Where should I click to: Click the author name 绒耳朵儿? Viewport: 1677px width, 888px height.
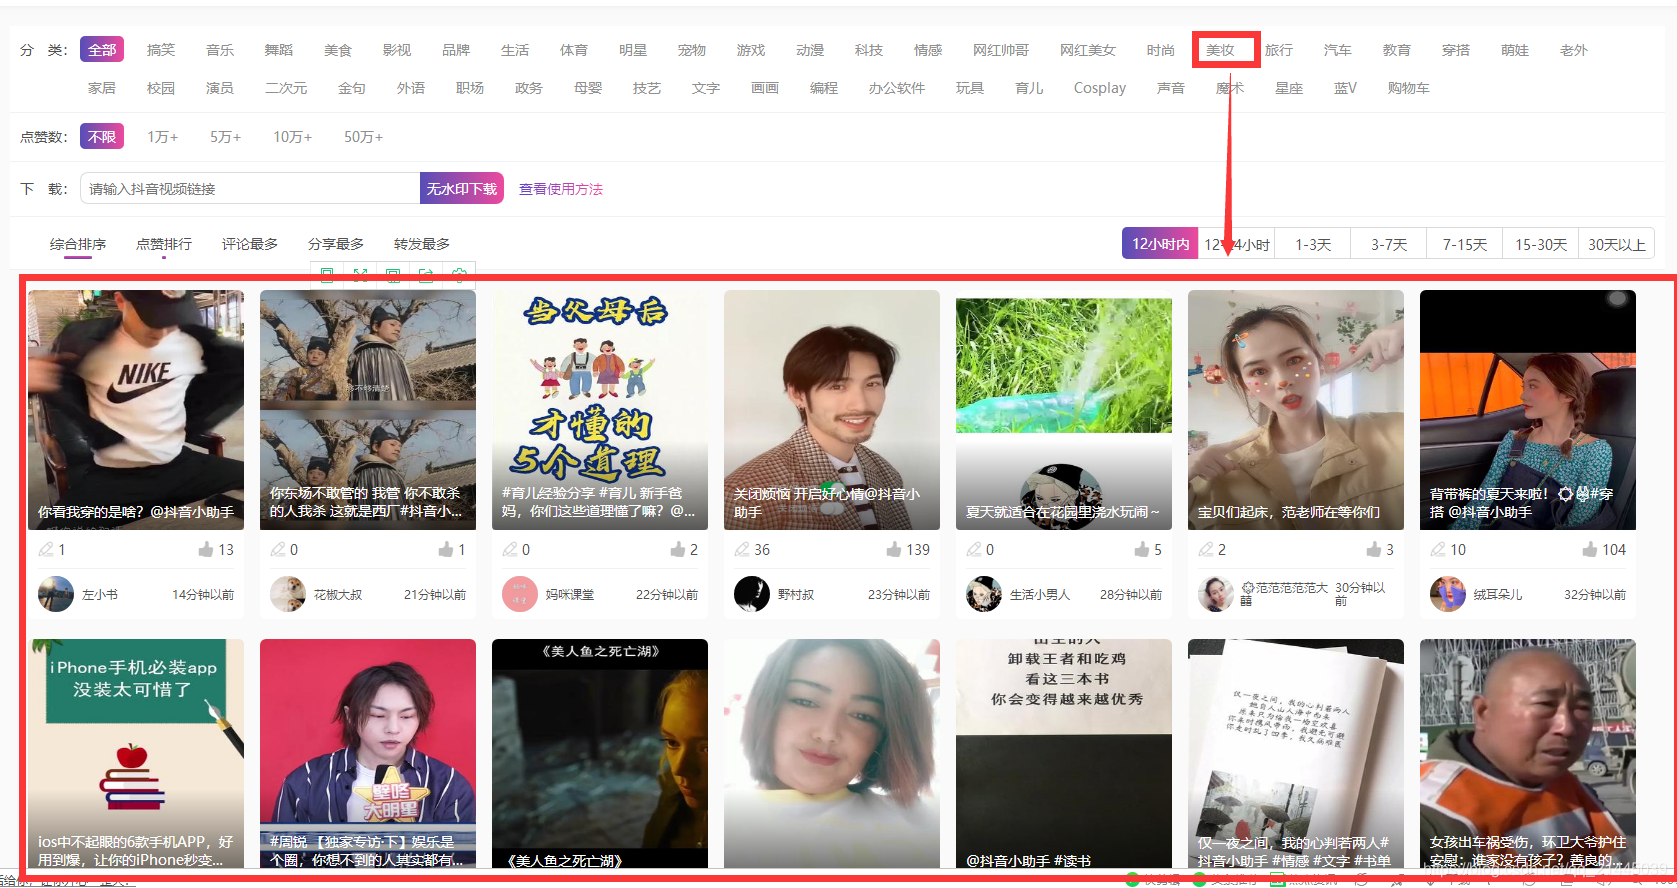(x=1498, y=594)
